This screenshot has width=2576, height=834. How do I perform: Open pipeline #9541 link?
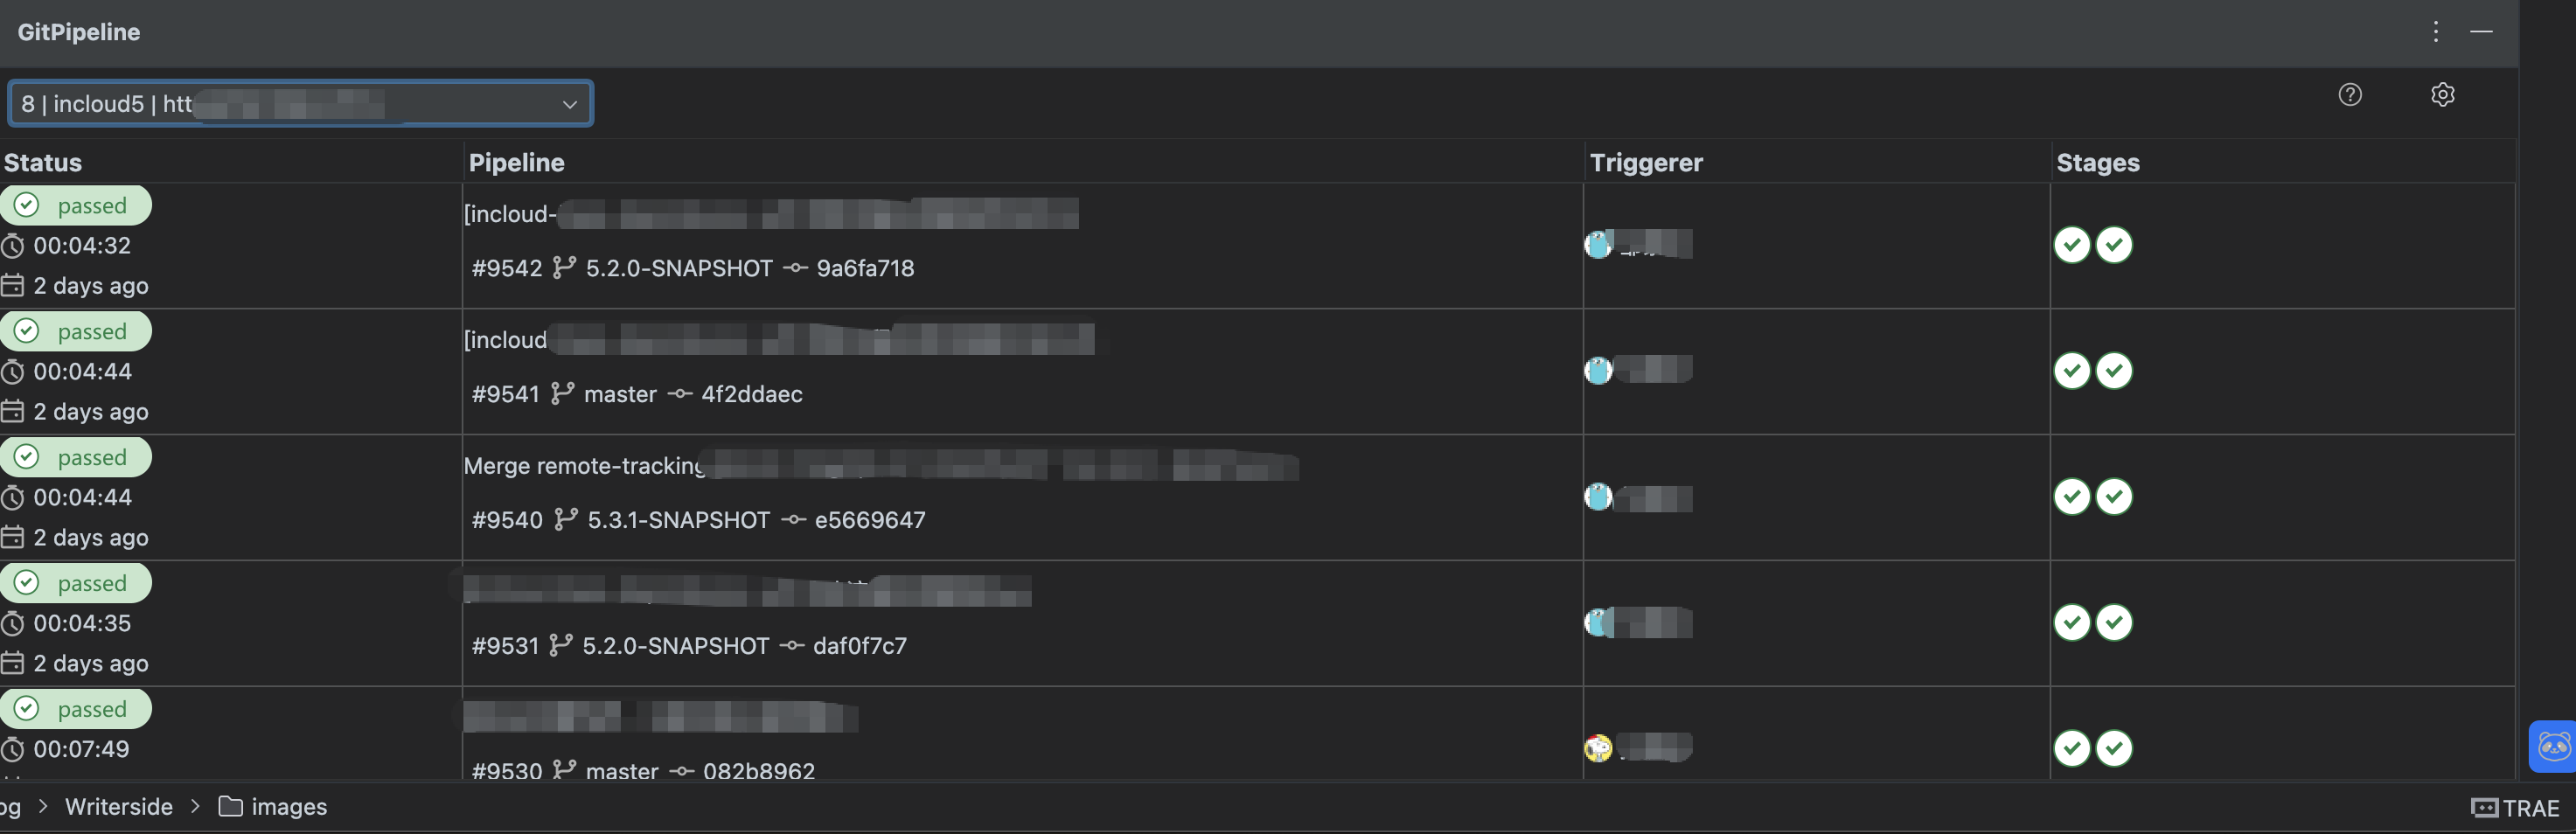506,395
